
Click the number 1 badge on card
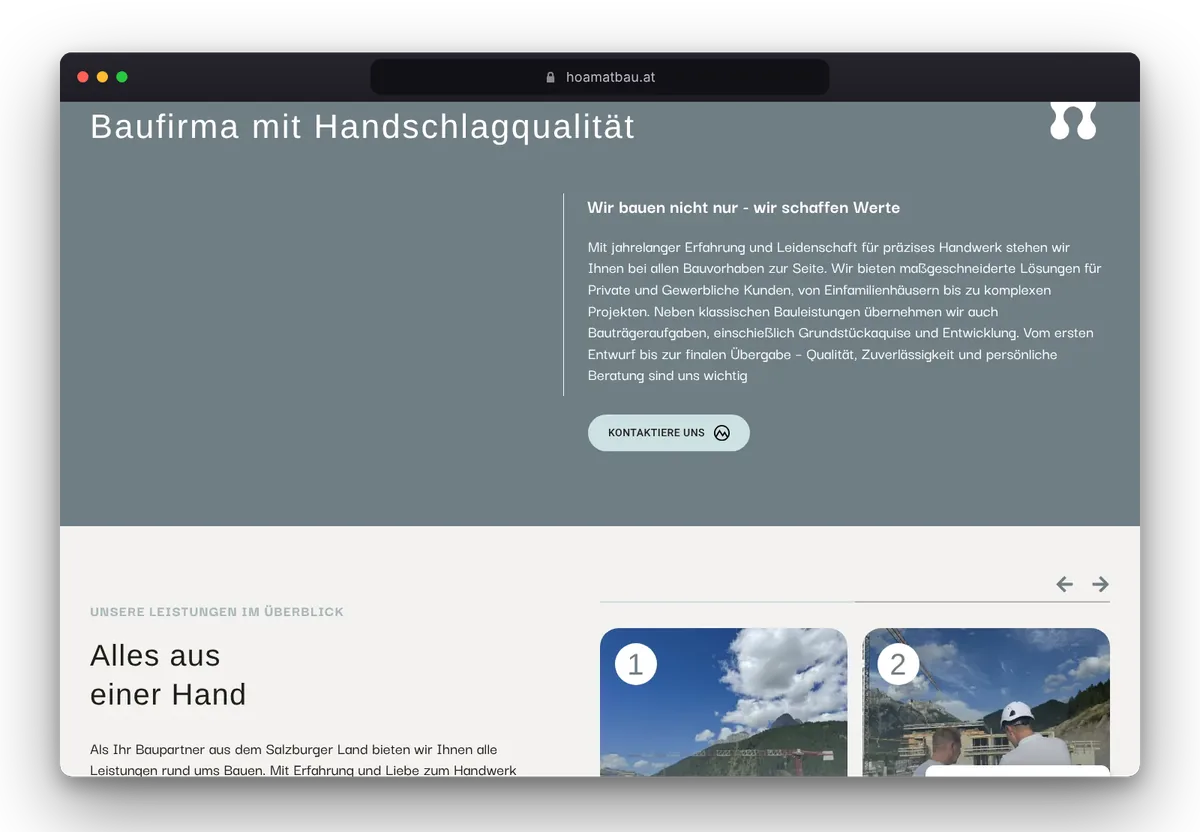click(x=636, y=664)
